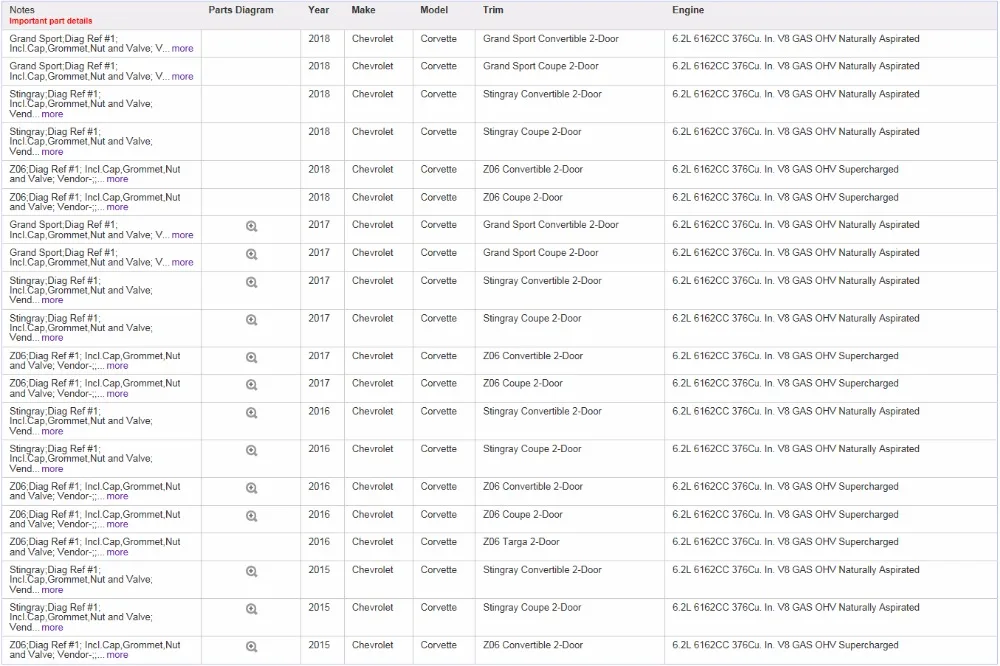This screenshot has height=666, width=1000.
Task: Click the 'Important part details' red label
Action: tap(50, 21)
